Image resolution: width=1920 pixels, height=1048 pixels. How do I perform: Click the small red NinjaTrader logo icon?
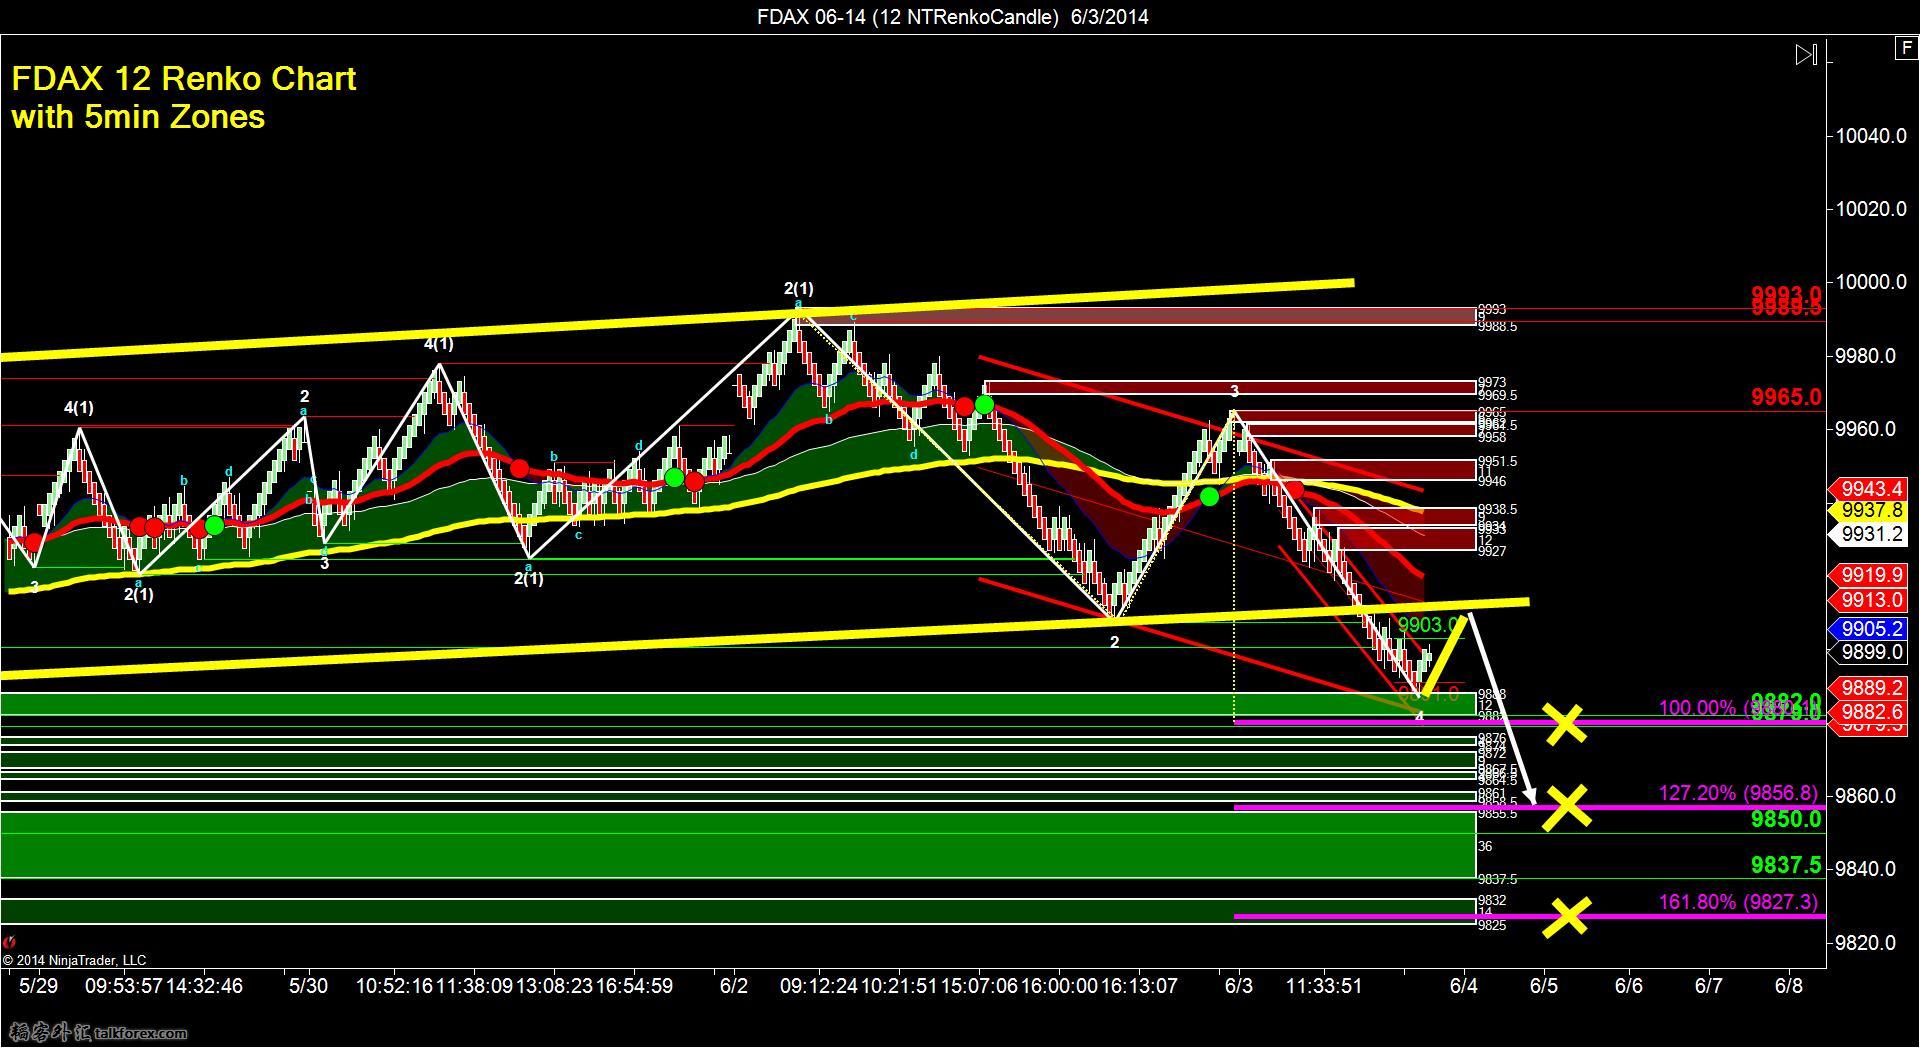click(x=10, y=942)
